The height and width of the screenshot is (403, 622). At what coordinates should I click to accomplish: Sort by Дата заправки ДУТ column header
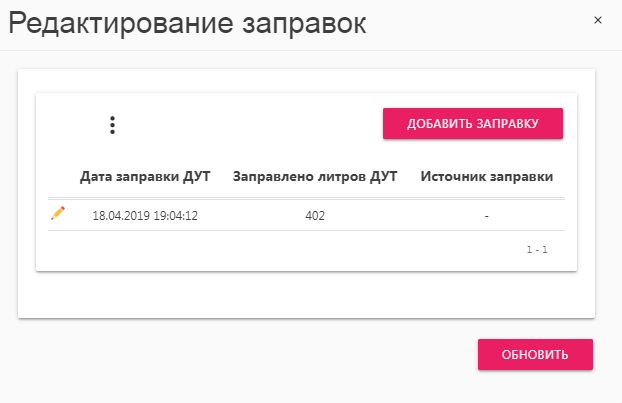(x=145, y=176)
